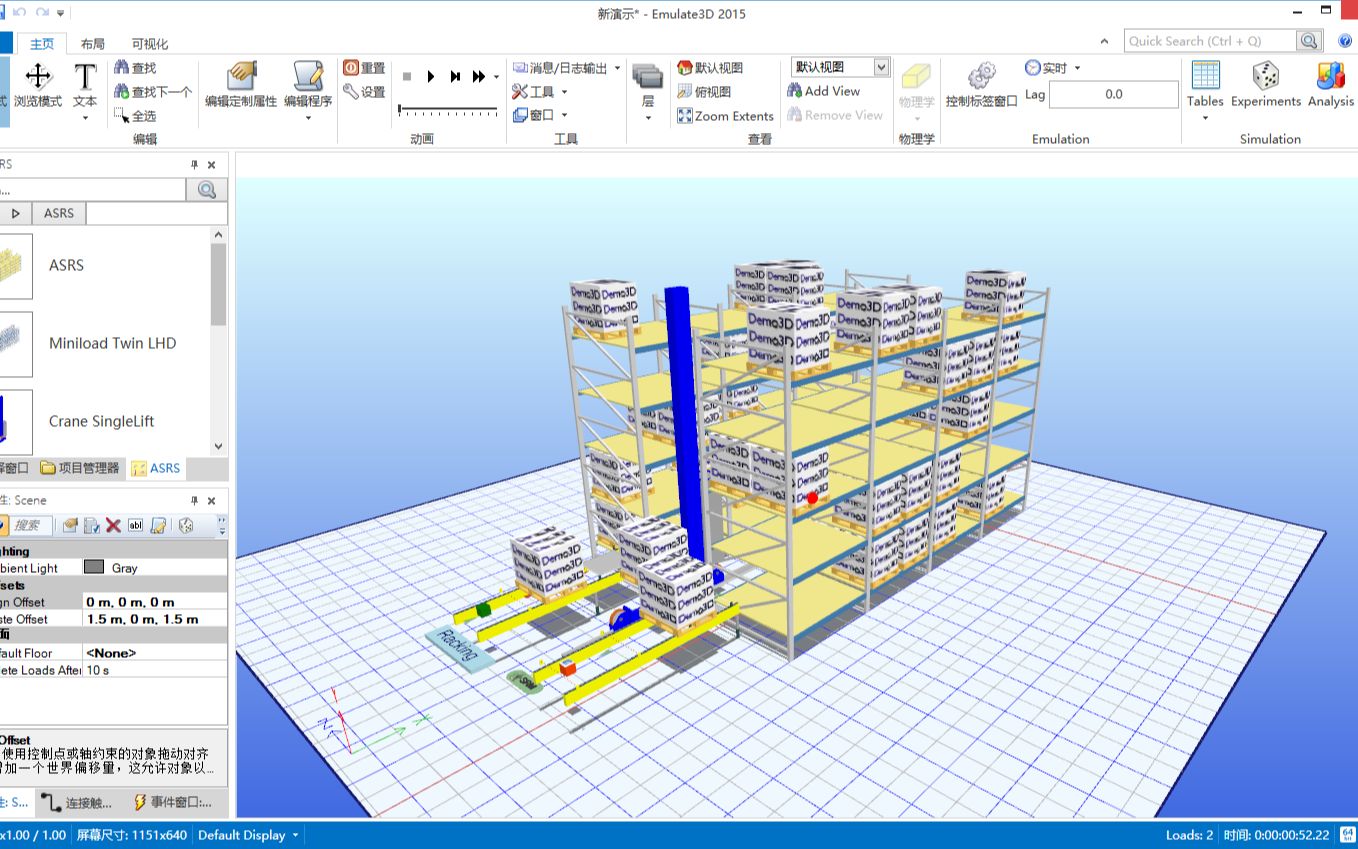The height and width of the screenshot is (849, 1358).
Task: Click the catalog breadcrumb arrow
Action: (x=15, y=213)
